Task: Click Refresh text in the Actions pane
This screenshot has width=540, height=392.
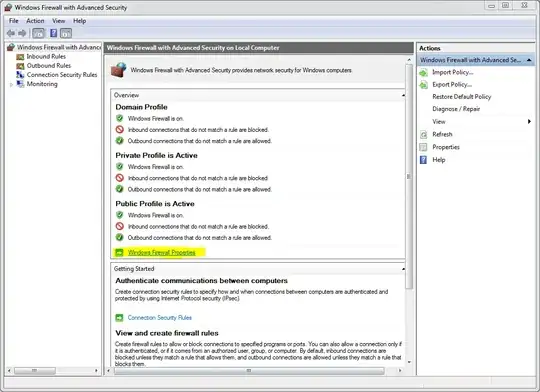Action: 442,134
